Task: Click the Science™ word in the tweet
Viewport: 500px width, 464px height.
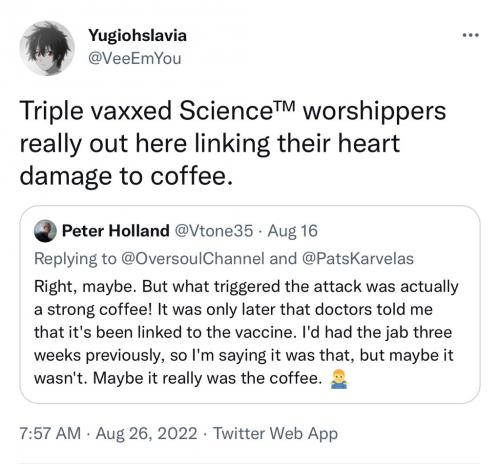Action: [x=237, y=110]
